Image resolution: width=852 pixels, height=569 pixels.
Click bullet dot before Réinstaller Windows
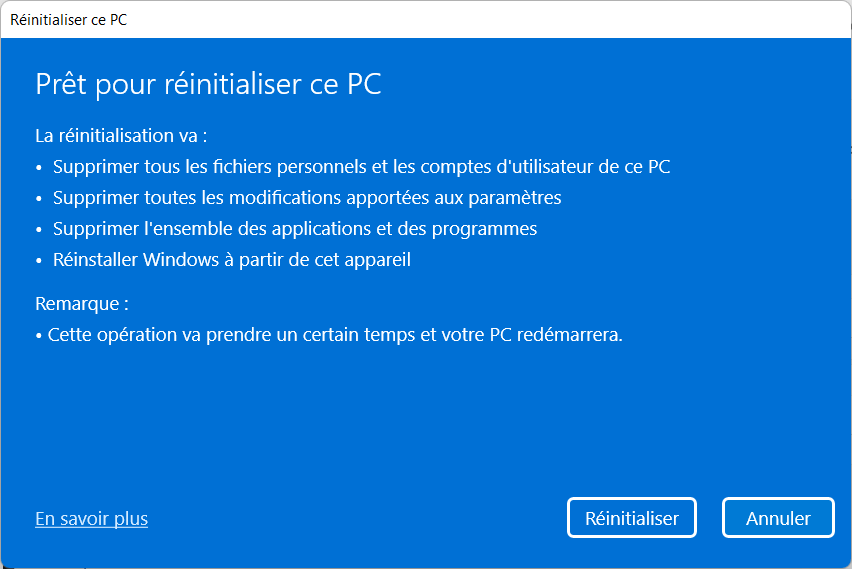click(39, 261)
